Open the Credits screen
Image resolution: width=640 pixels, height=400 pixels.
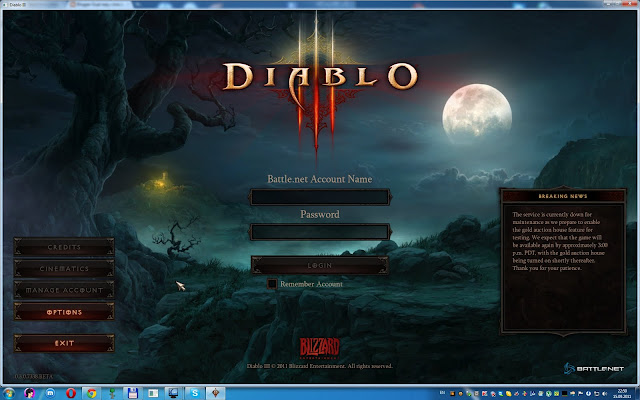click(64, 247)
